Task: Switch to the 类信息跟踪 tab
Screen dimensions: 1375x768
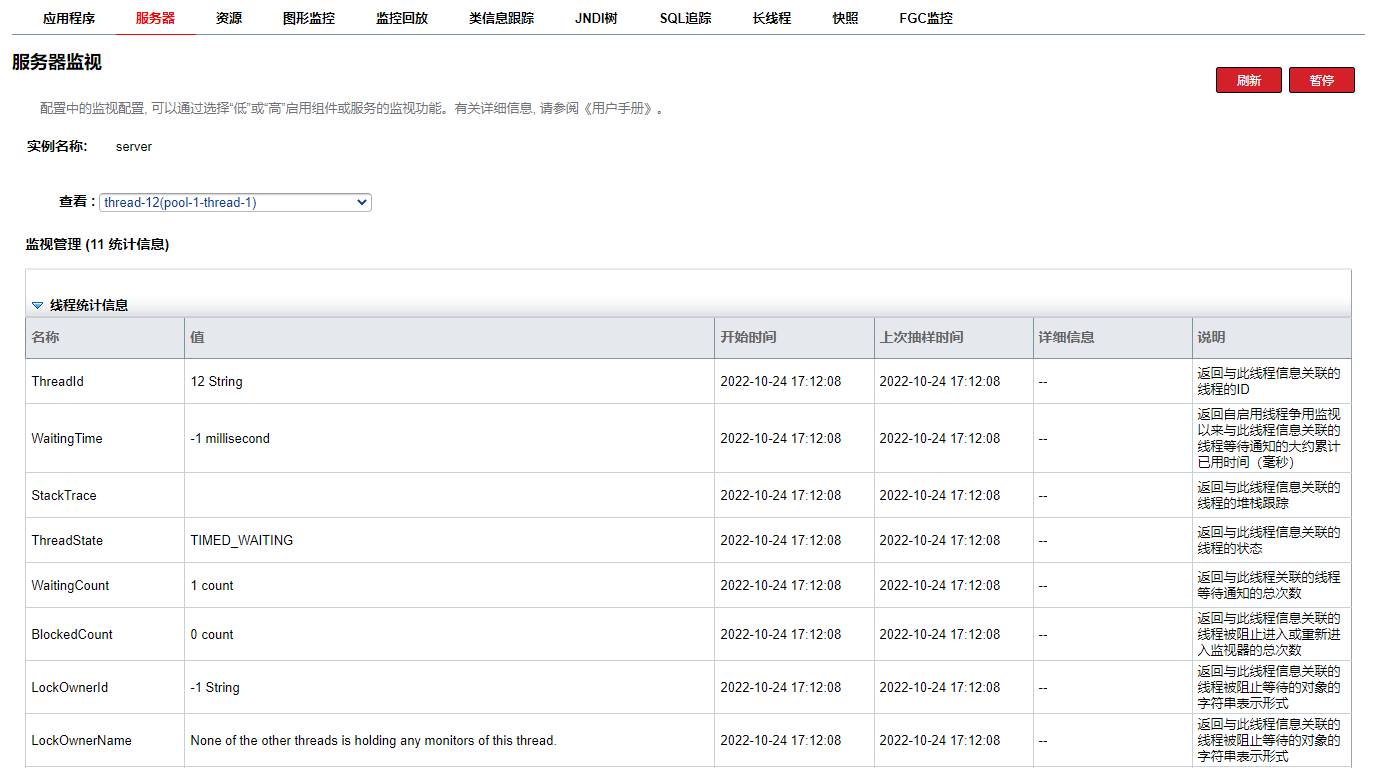Action: (x=501, y=18)
